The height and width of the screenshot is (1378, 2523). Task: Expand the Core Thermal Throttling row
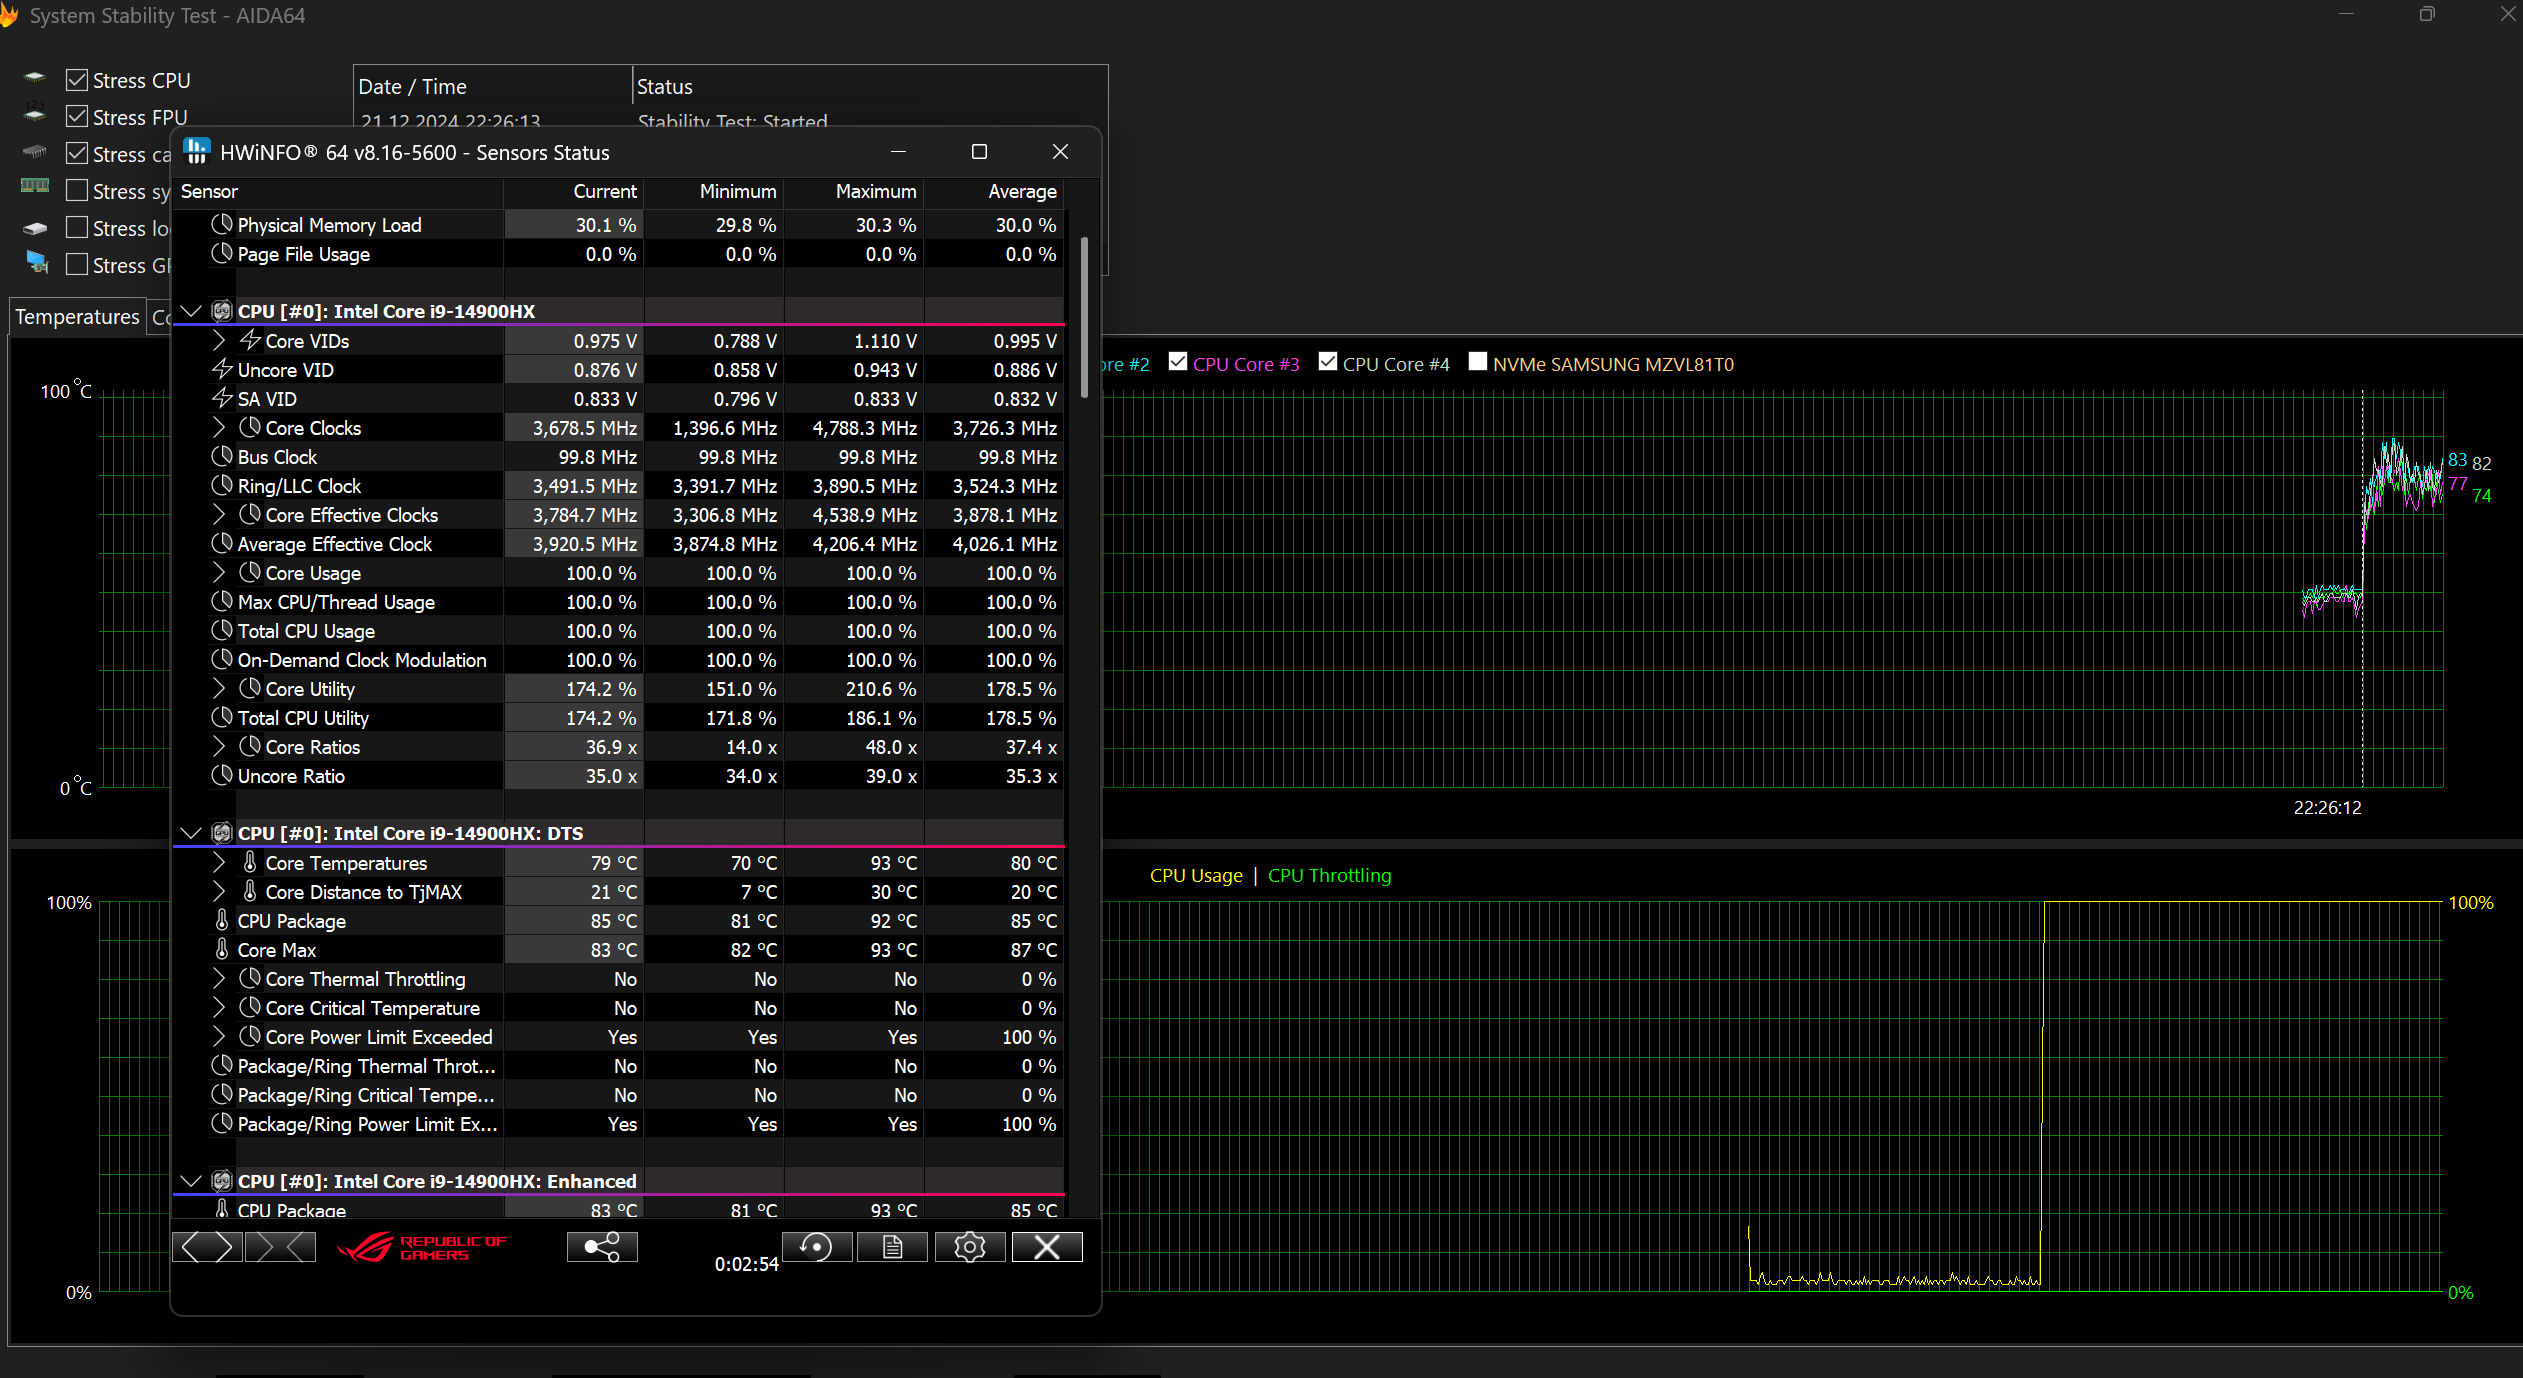point(219,978)
